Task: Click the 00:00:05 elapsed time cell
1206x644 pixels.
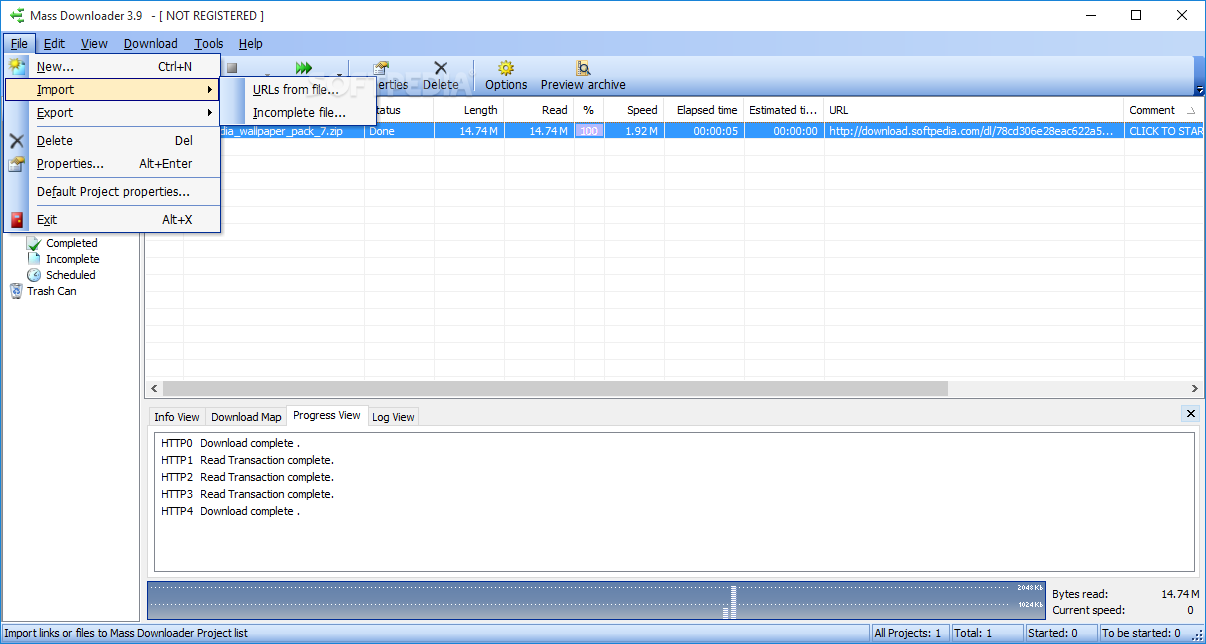Action: click(x=704, y=131)
